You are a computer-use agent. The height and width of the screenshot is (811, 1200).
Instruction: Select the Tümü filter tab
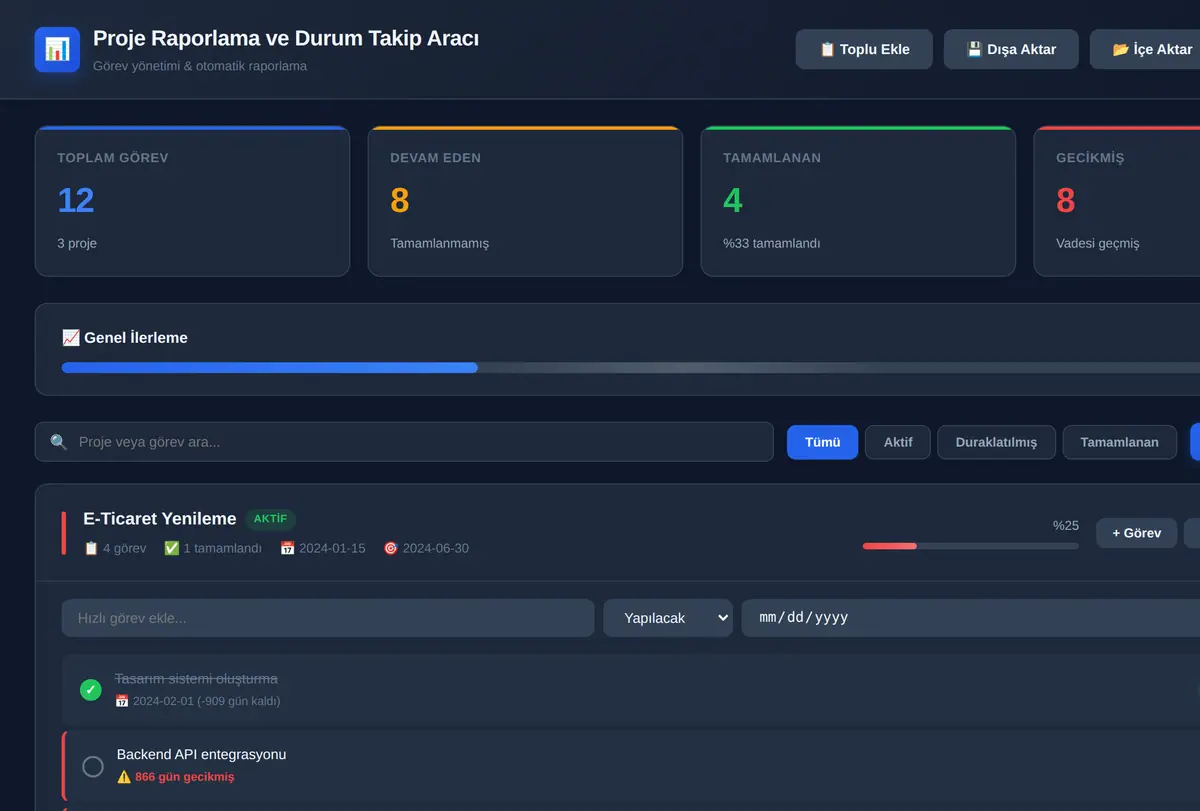pyautogui.click(x=822, y=442)
